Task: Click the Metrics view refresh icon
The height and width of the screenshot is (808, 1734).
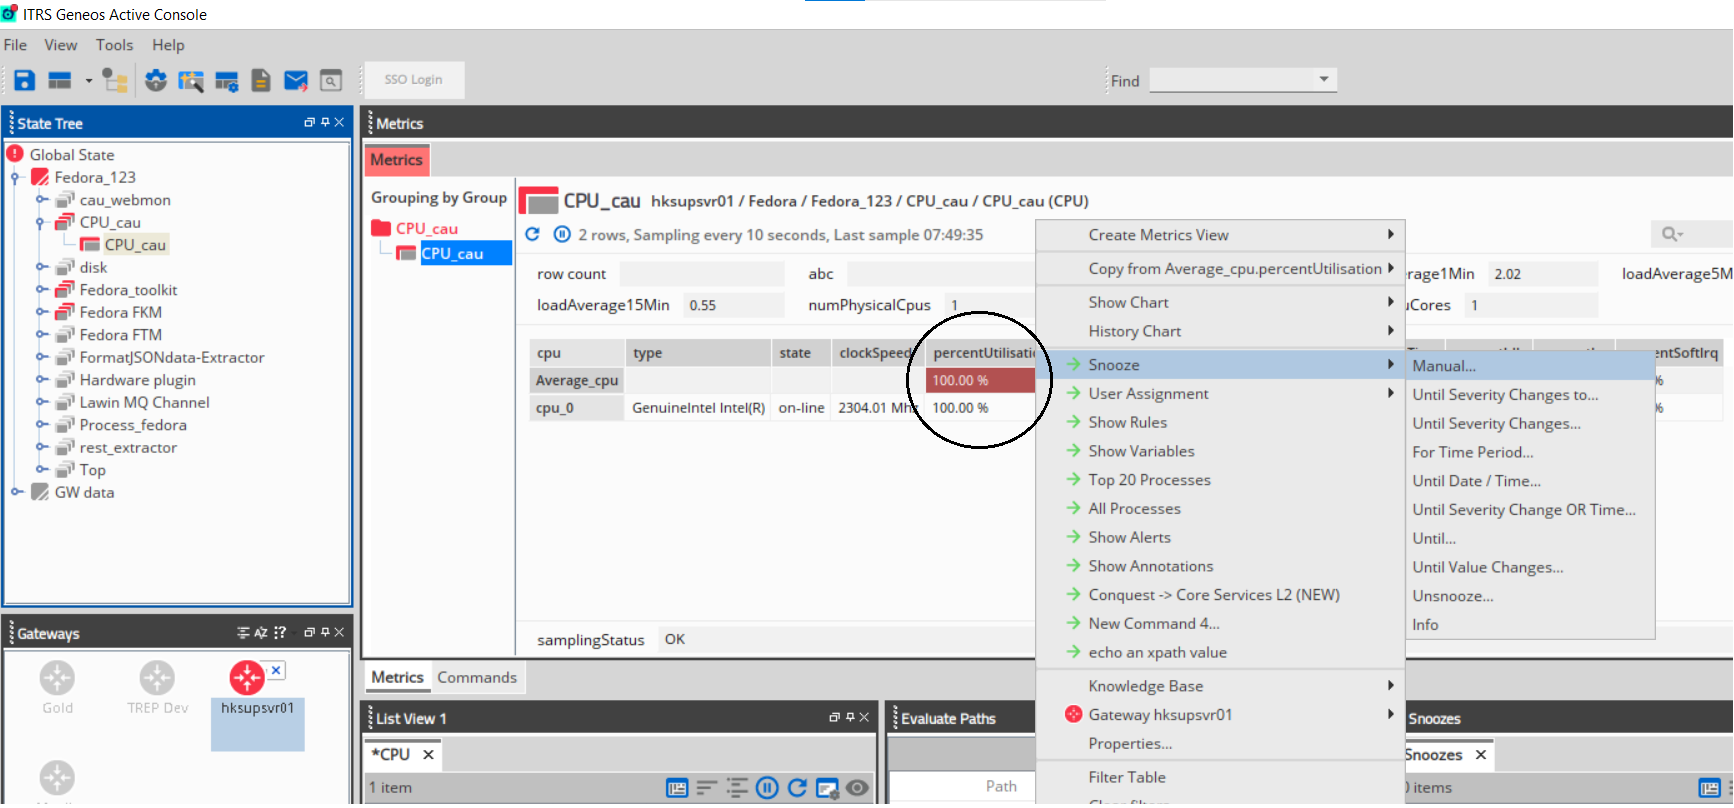Action: [x=533, y=234]
